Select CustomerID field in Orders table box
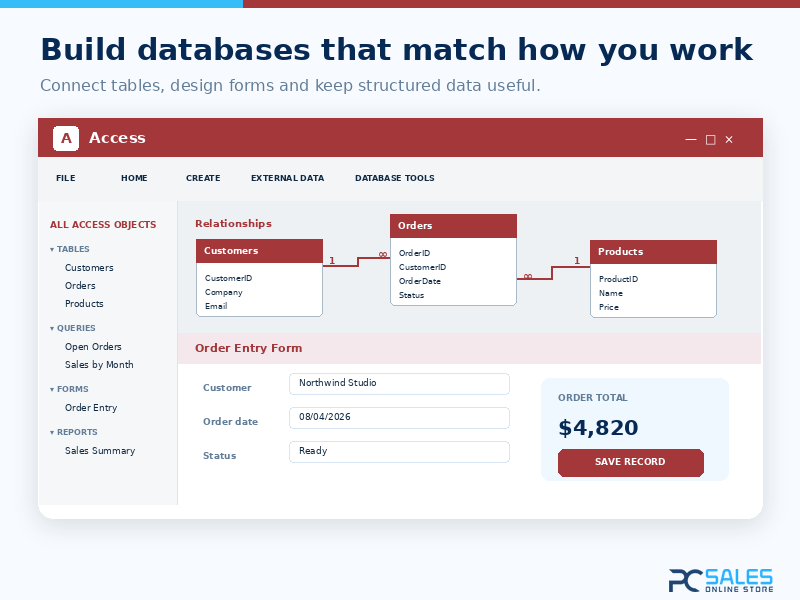 pyautogui.click(x=422, y=267)
